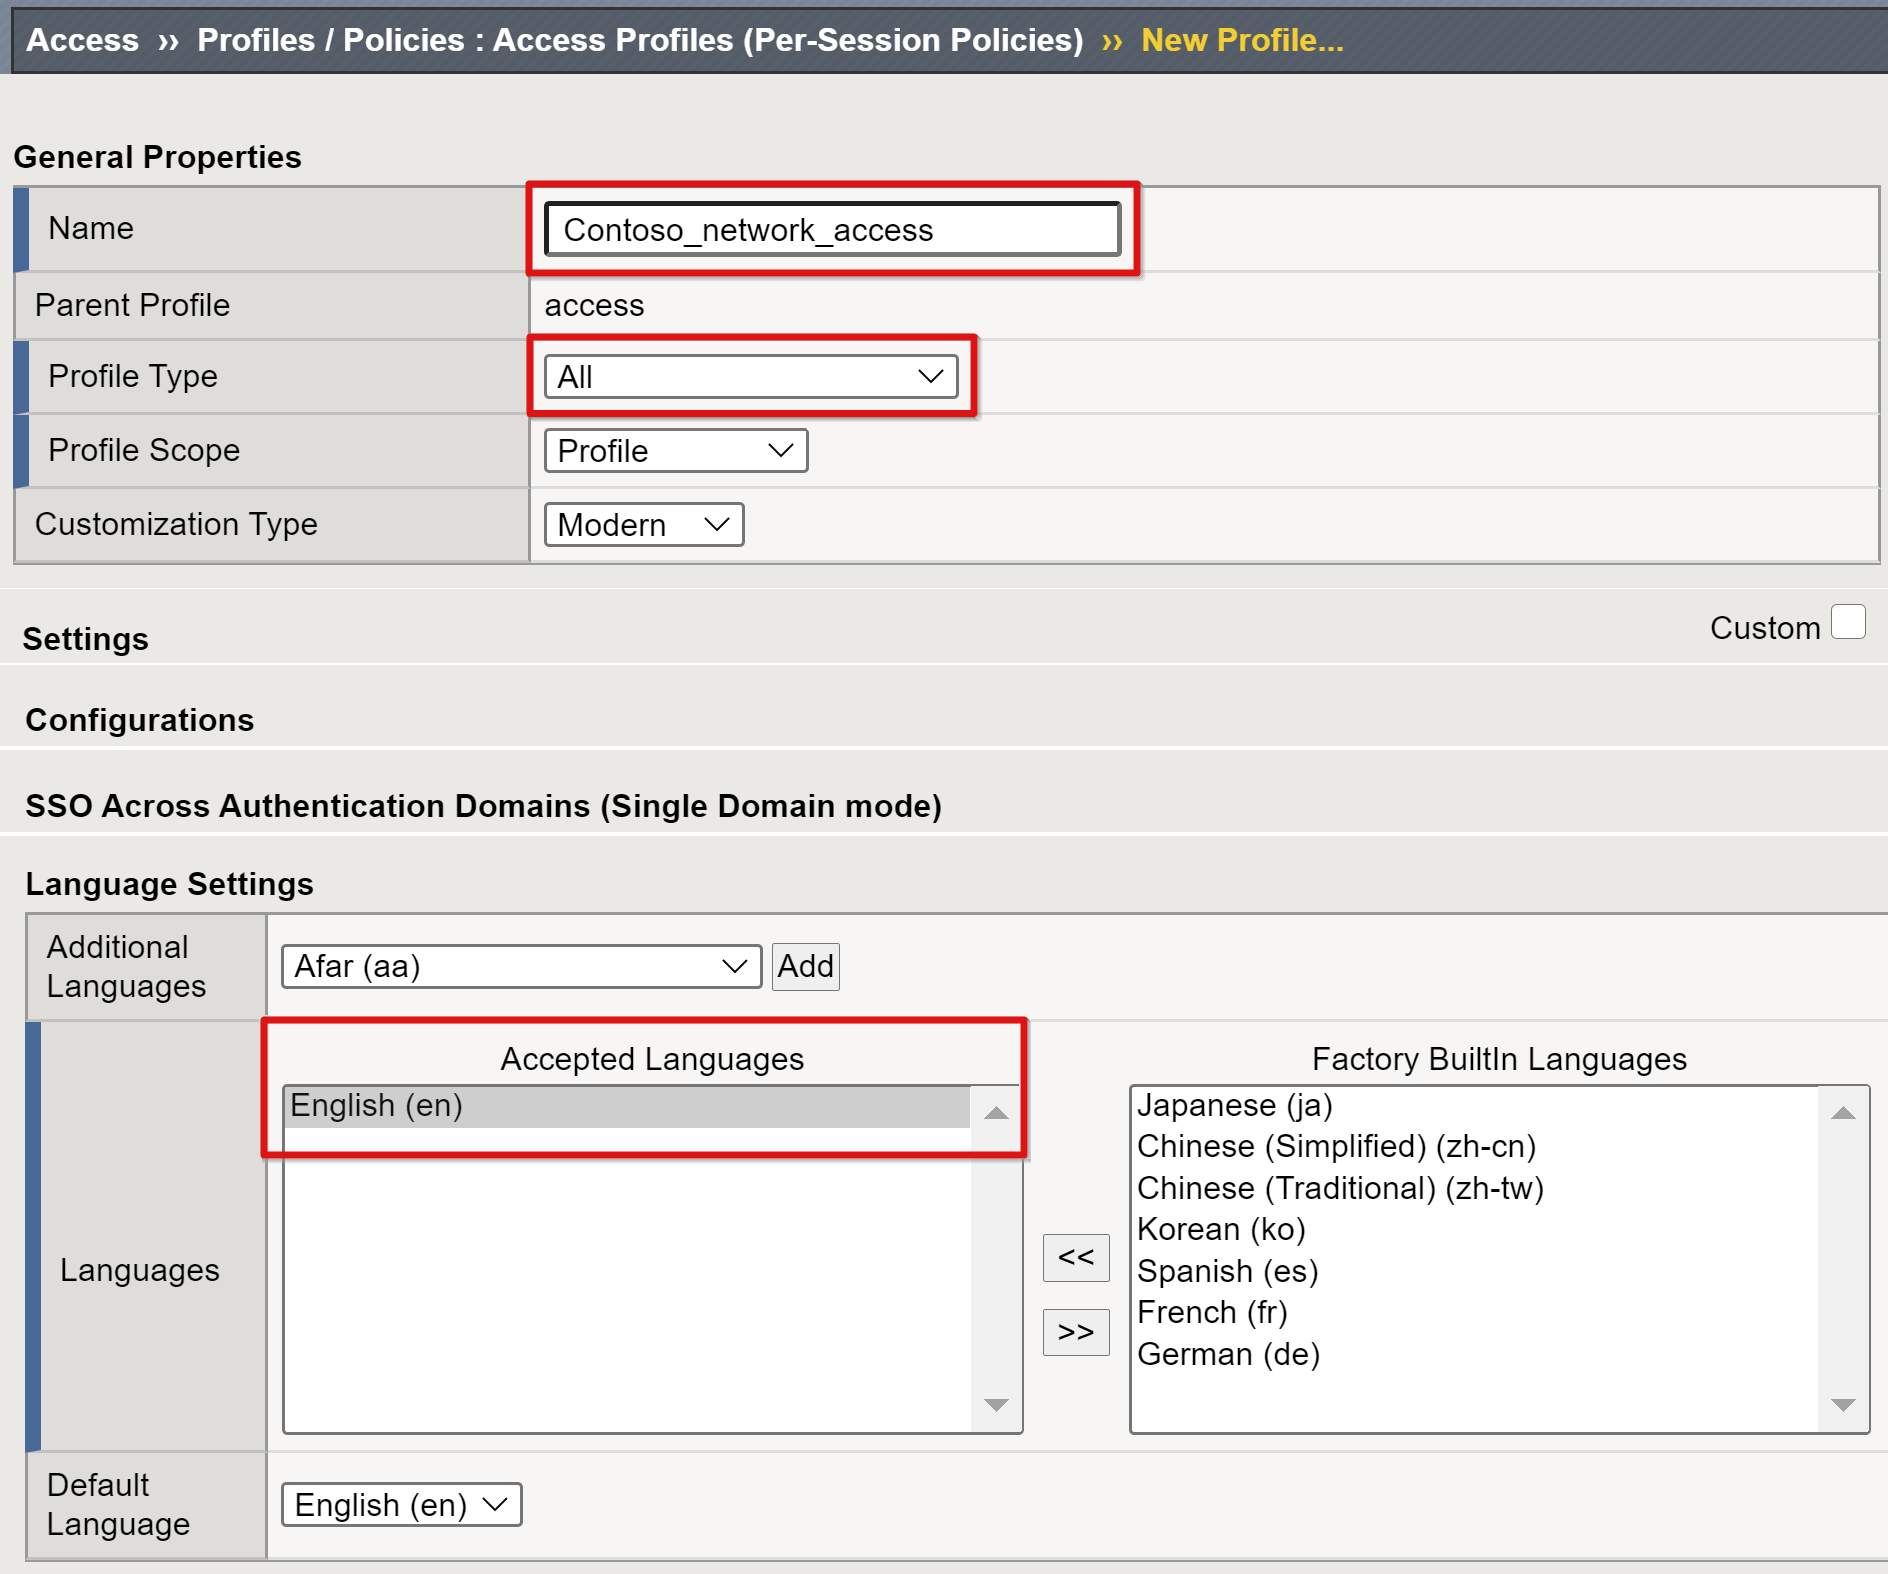The width and height of the screenshot is (1888, 1574).
Task: Click the move-right >> button
Action: coord(1075,1332)
